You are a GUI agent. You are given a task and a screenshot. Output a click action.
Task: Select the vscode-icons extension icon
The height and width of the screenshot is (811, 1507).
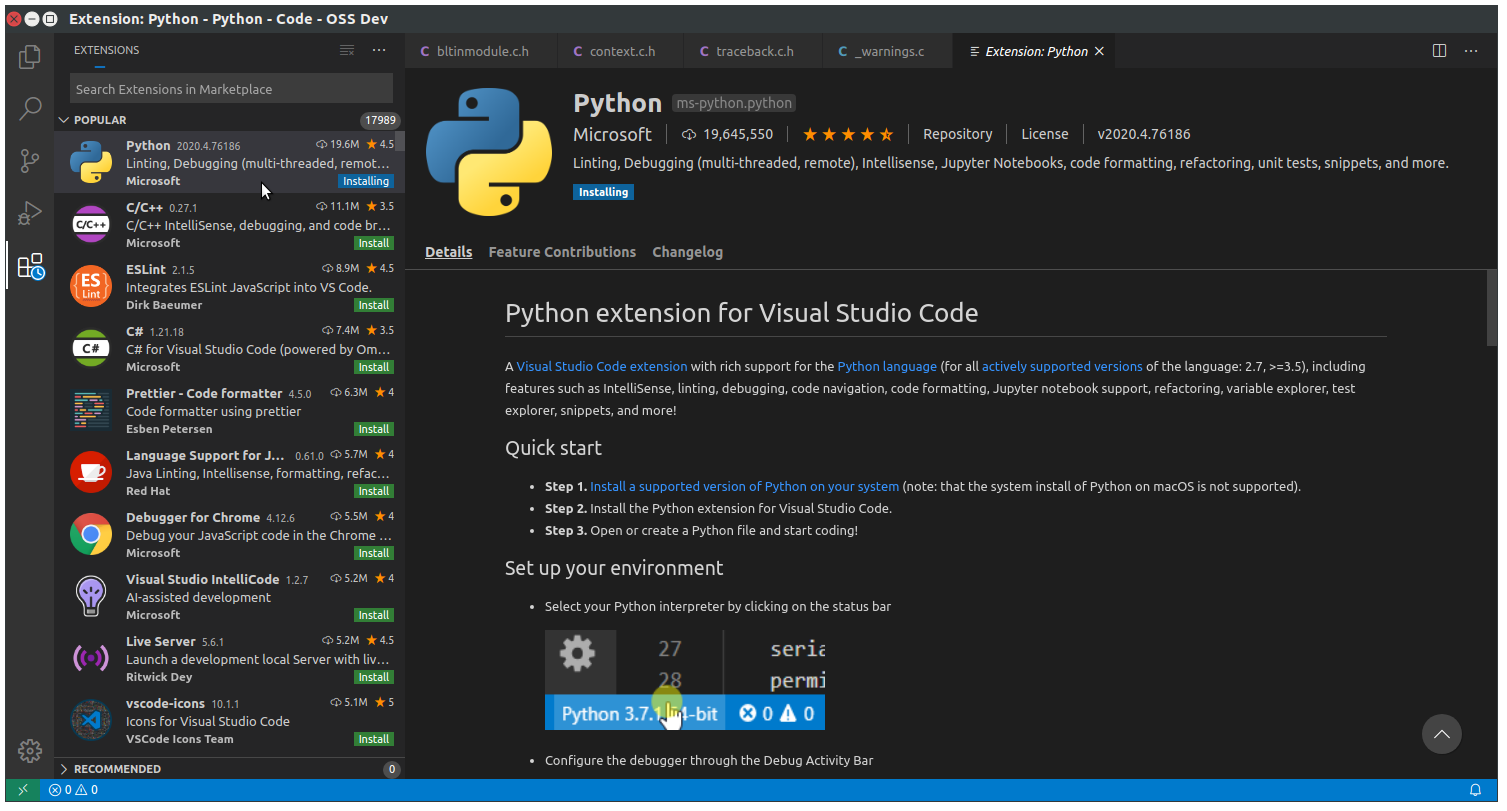(x=91, y=721)
